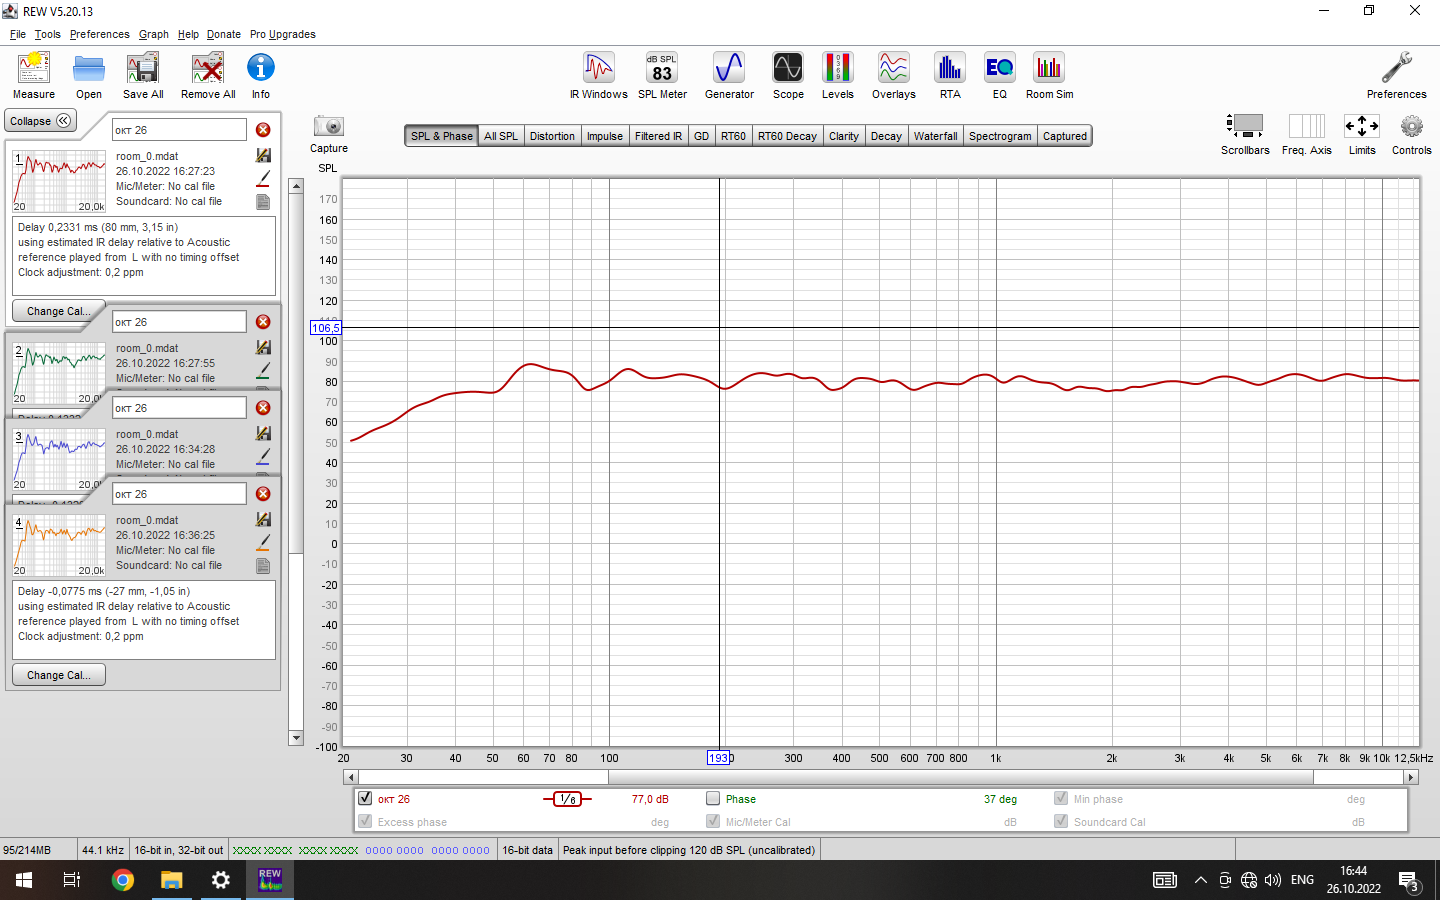1440x900 pixels.
Task: Save all measurements with Save All
Action: point(143,76)
